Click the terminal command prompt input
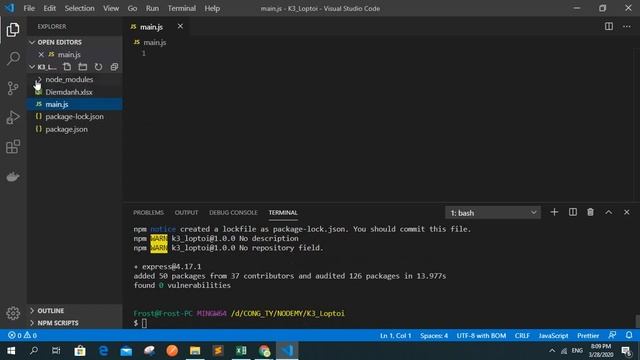Screen dimensions: 640x360 click(144, 323)
